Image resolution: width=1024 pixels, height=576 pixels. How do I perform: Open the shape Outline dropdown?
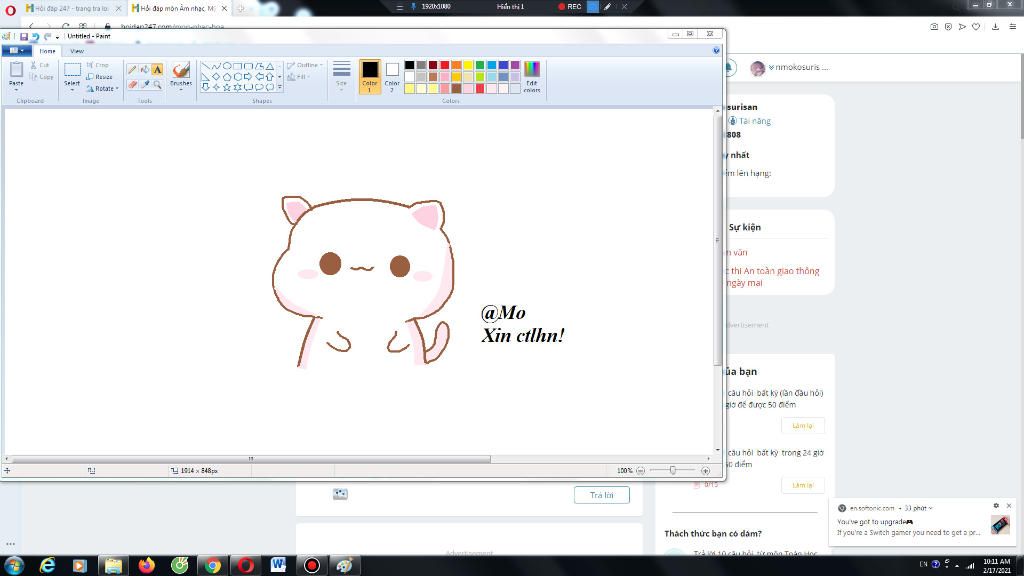point(305,65)
